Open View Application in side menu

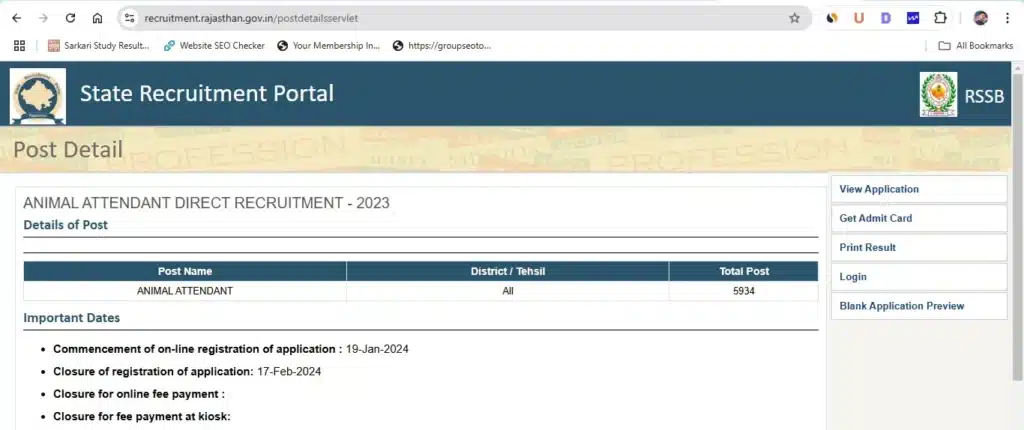click(x=919, y=189)
